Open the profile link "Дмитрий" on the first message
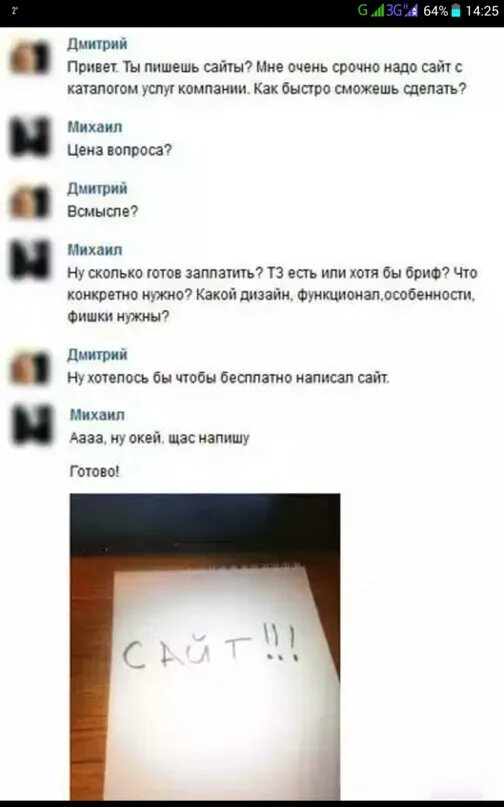 (x=97, y=44)
